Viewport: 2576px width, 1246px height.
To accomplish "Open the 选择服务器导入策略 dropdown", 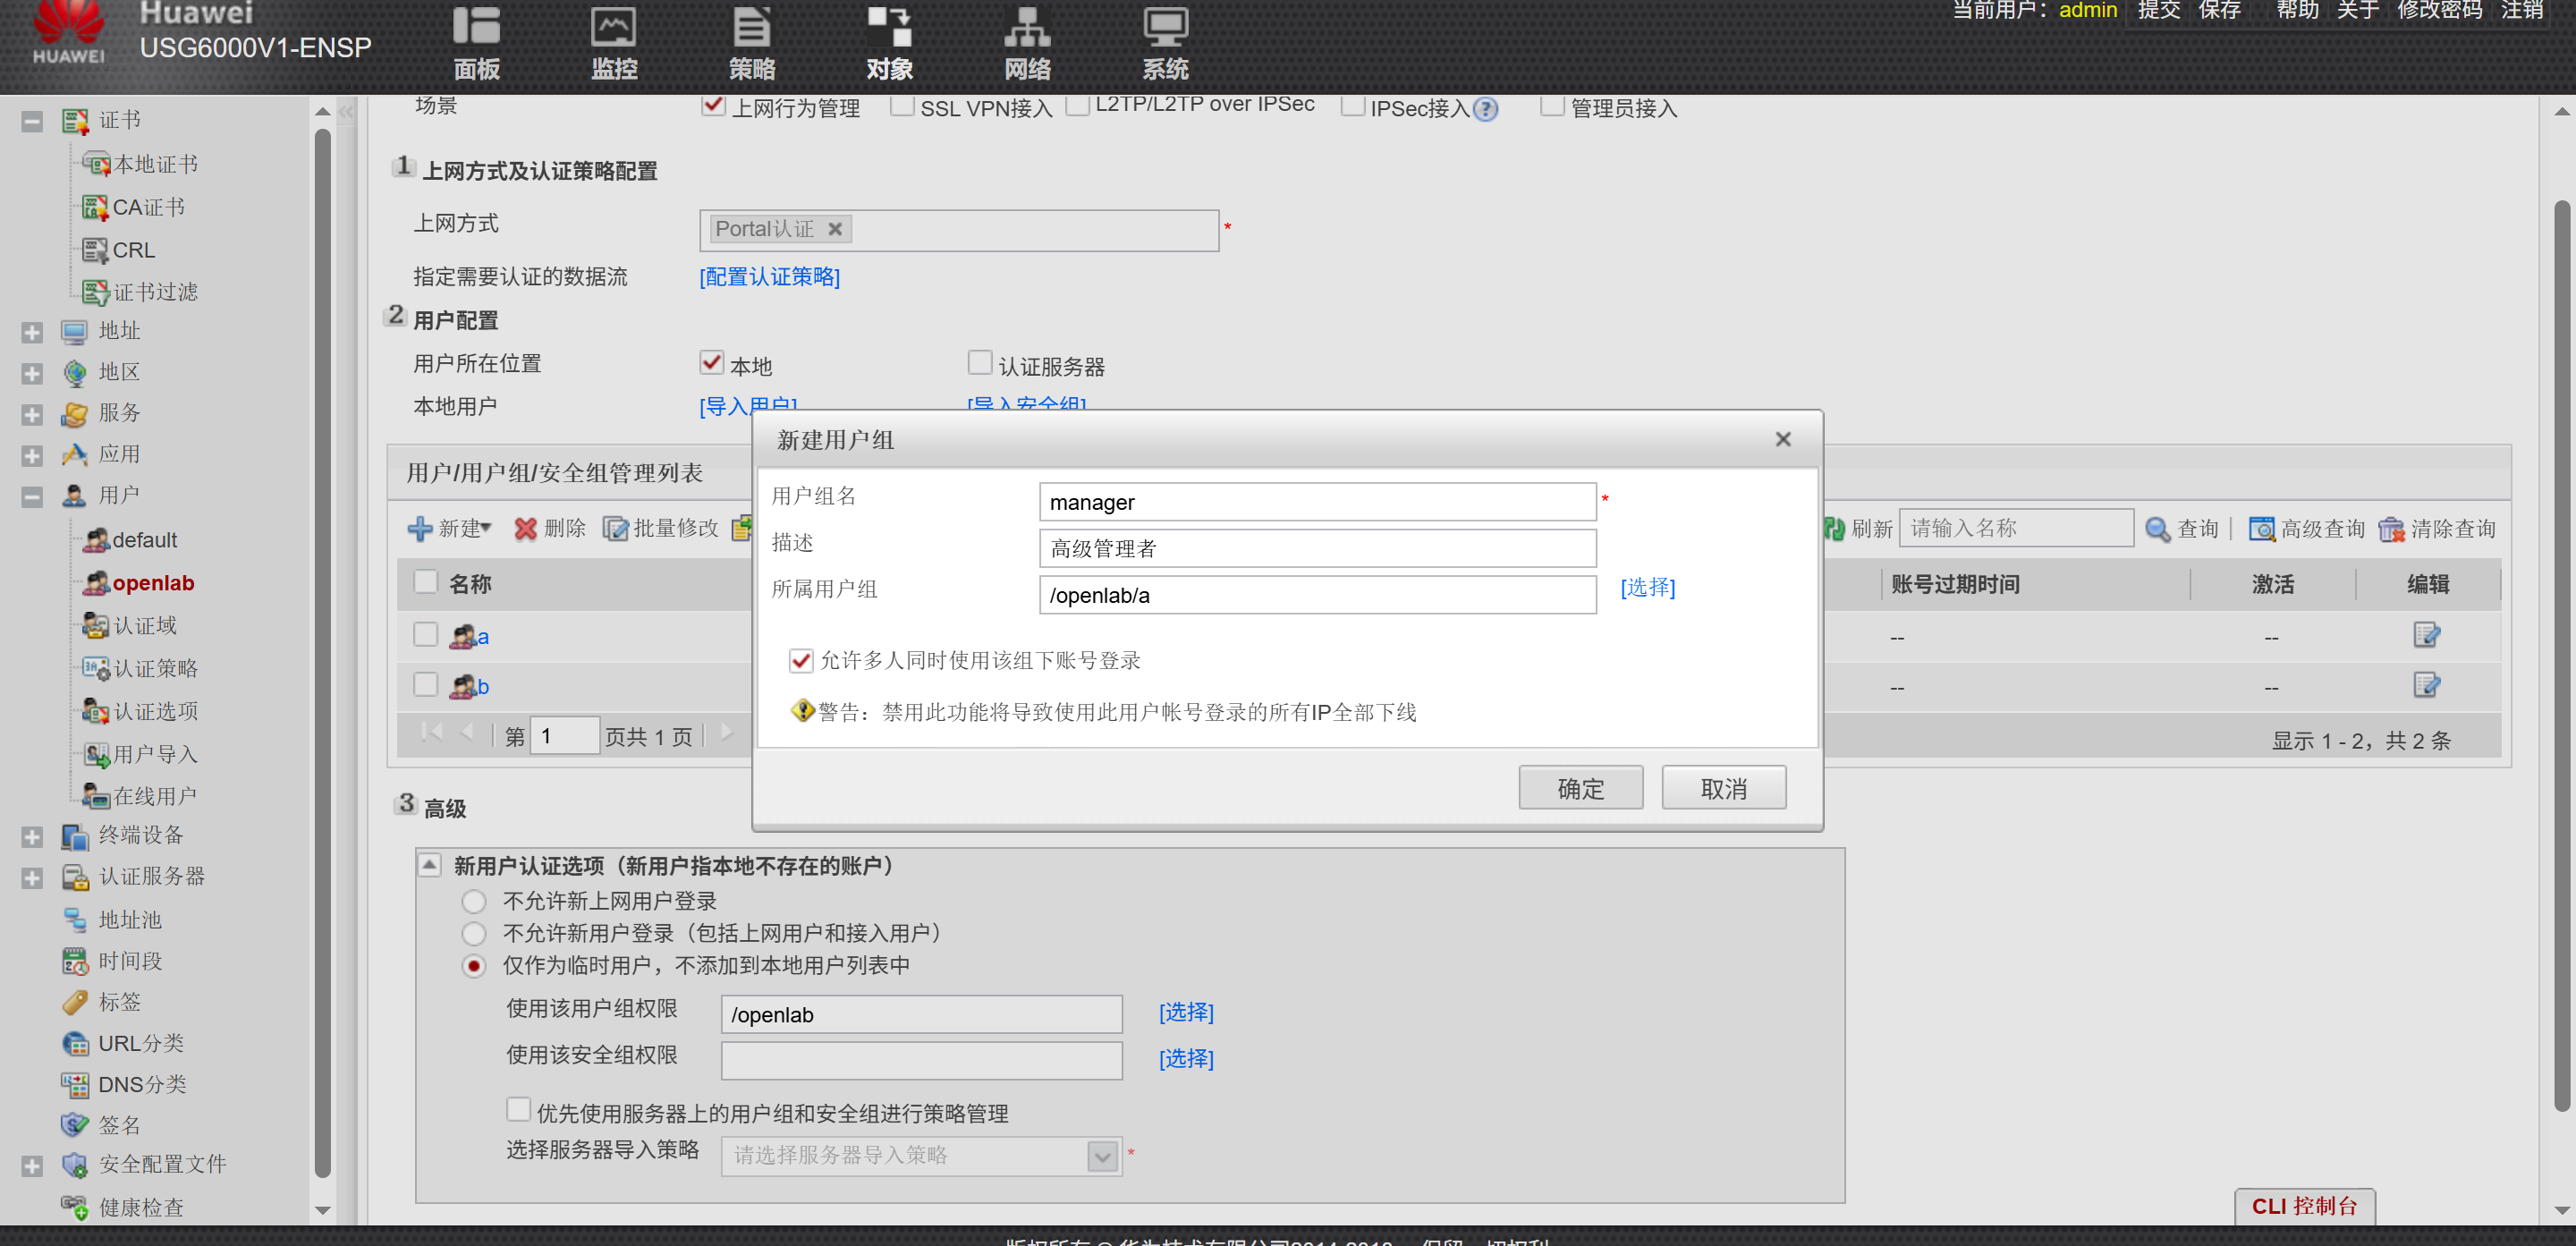I will tap(1100, 1156).
